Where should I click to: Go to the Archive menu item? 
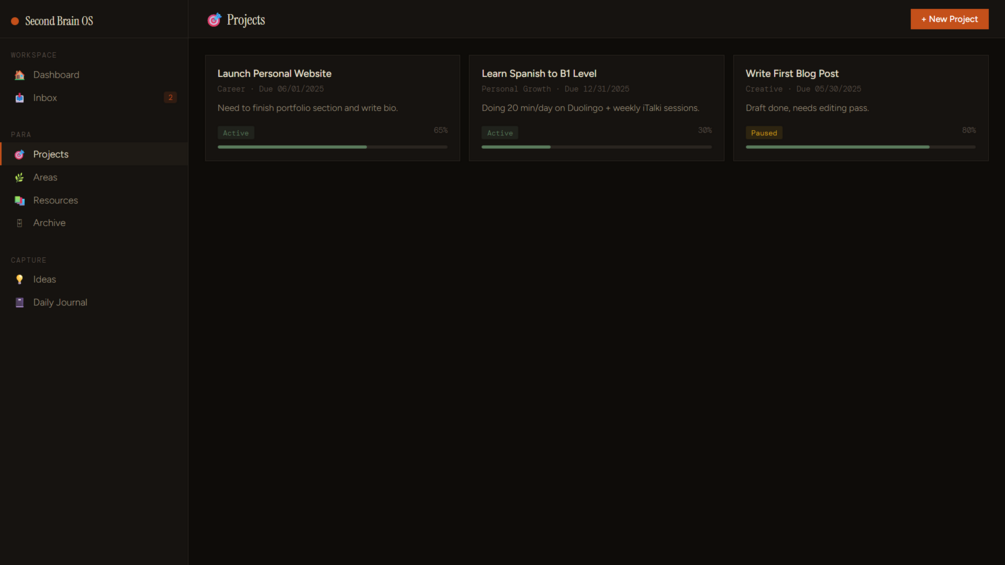coord(94,223)
